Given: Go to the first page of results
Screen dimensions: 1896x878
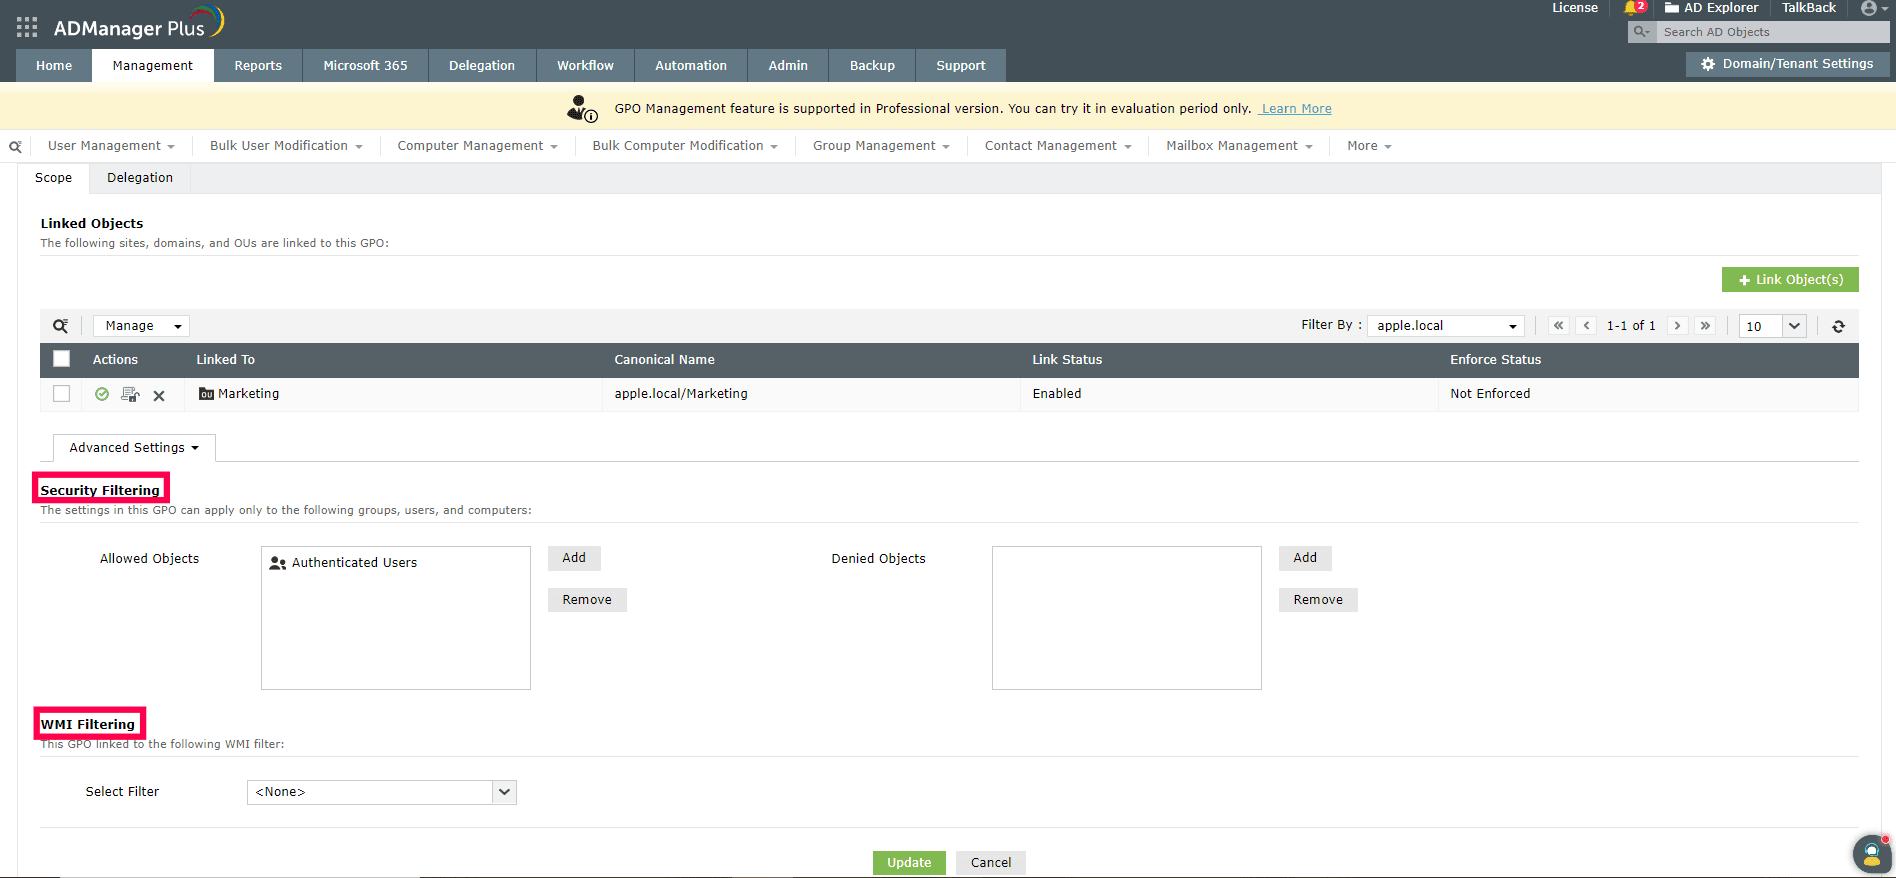Looking at the screenshot, I should (1558, 326).
